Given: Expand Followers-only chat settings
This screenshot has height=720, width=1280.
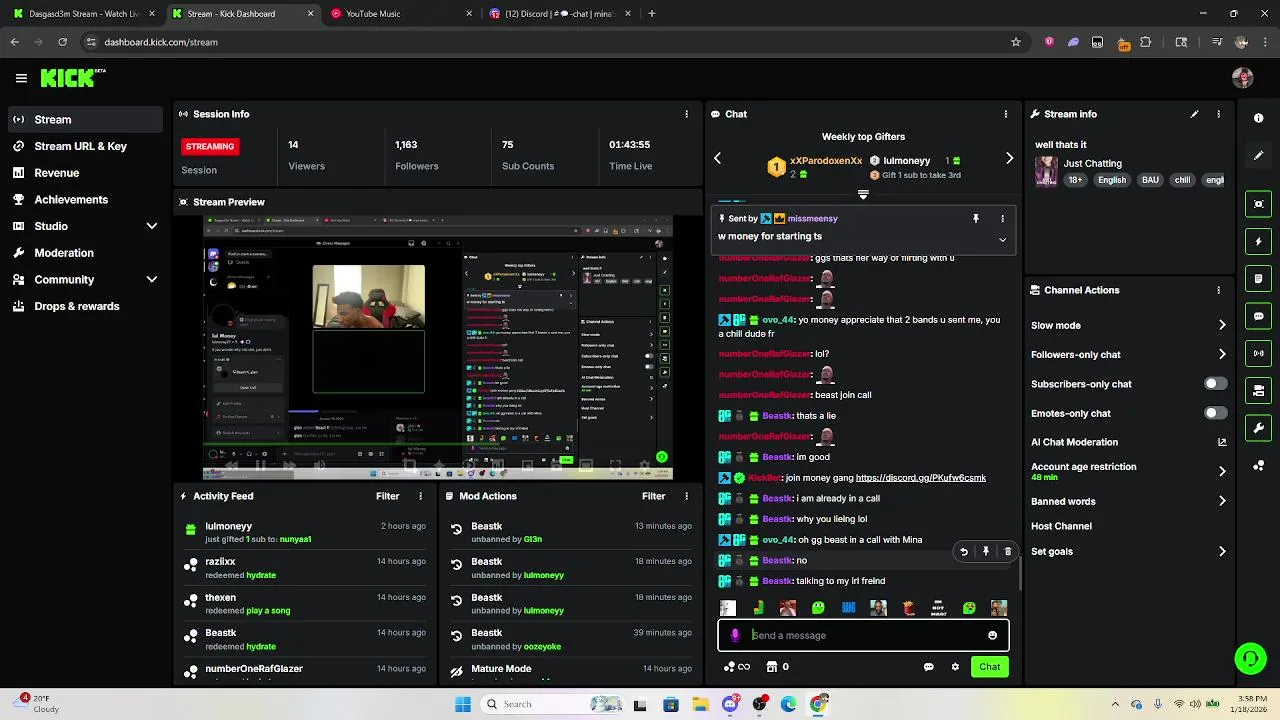Looking at the screenshot, I should pos(1222,354).
